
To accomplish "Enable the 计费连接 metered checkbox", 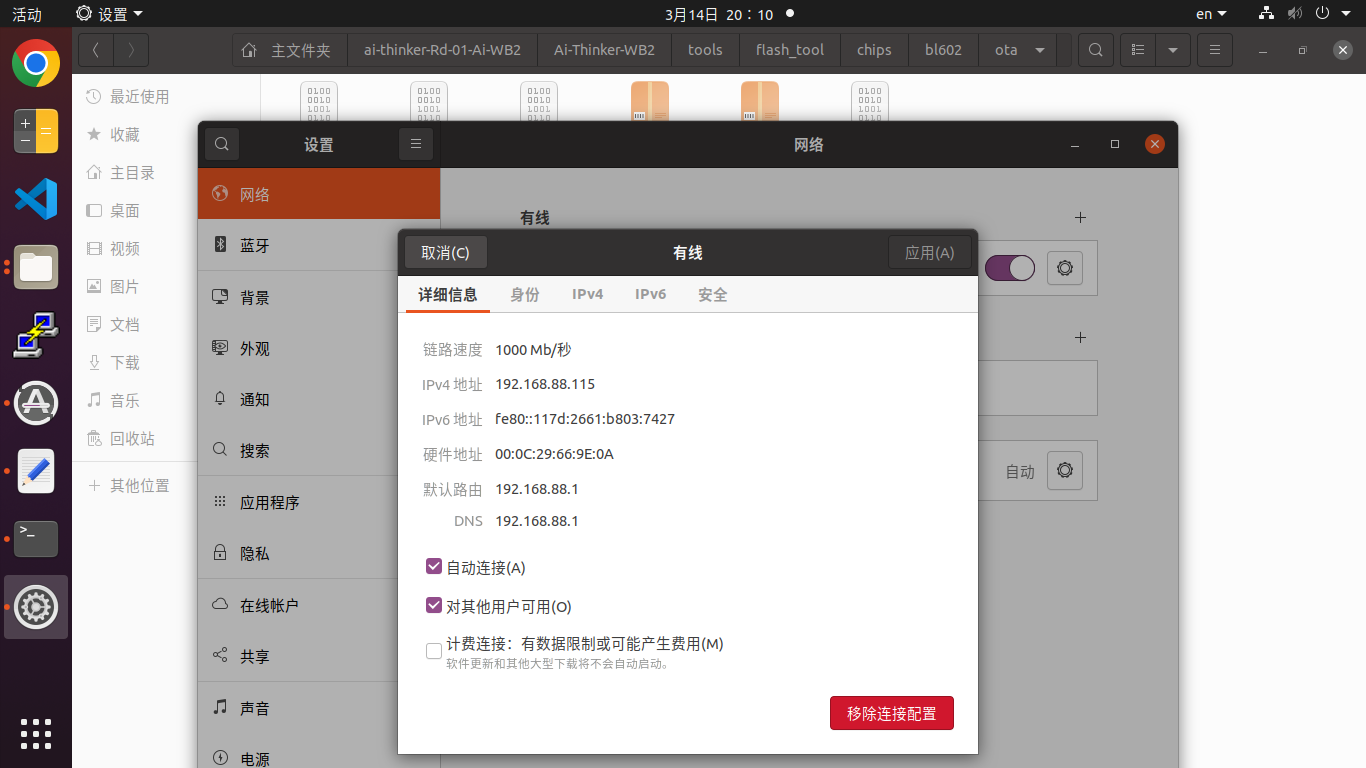I will pos(434,651).
